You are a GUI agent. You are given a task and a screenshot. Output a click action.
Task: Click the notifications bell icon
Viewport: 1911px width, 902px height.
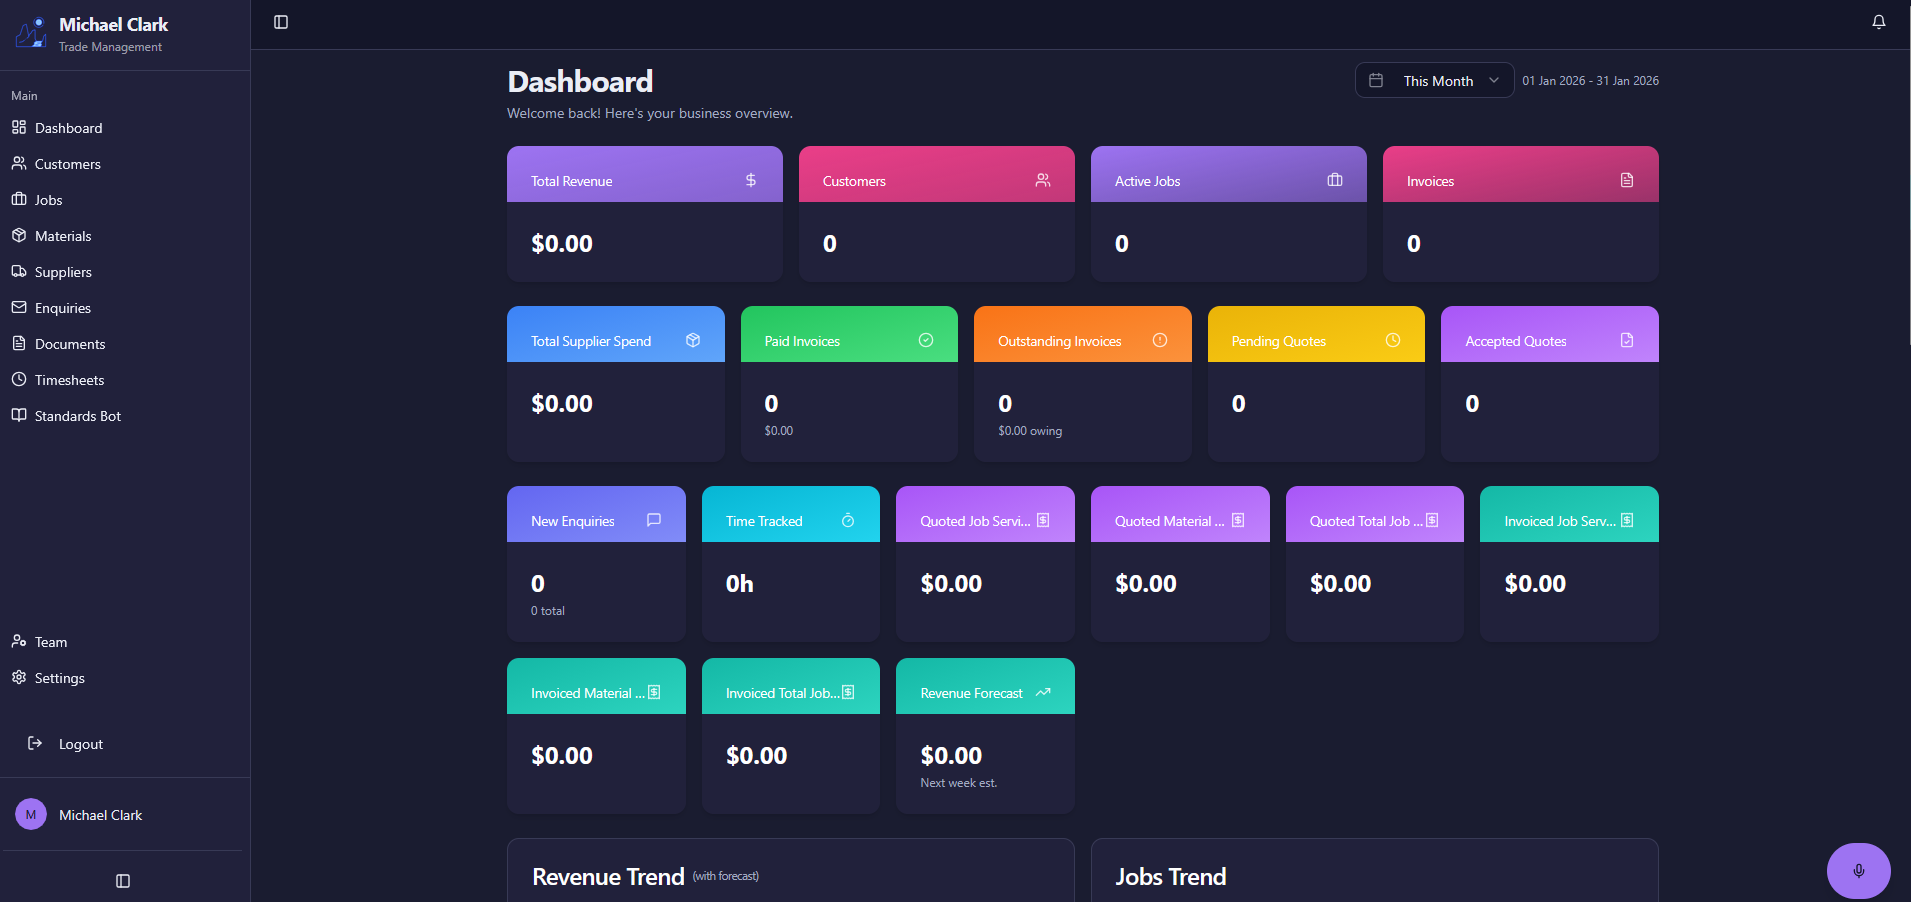1878,22
